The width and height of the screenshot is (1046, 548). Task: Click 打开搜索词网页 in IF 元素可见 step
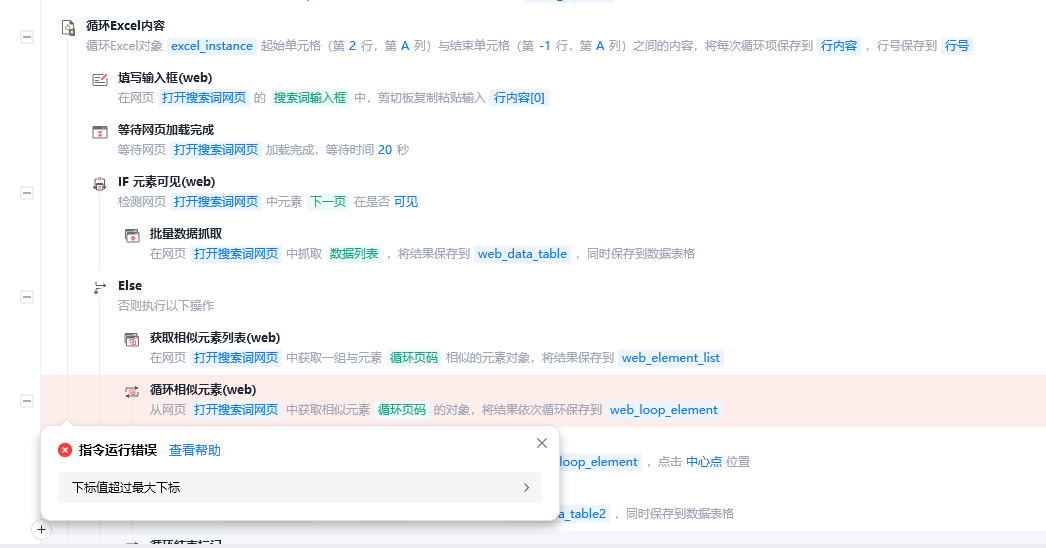215,202
